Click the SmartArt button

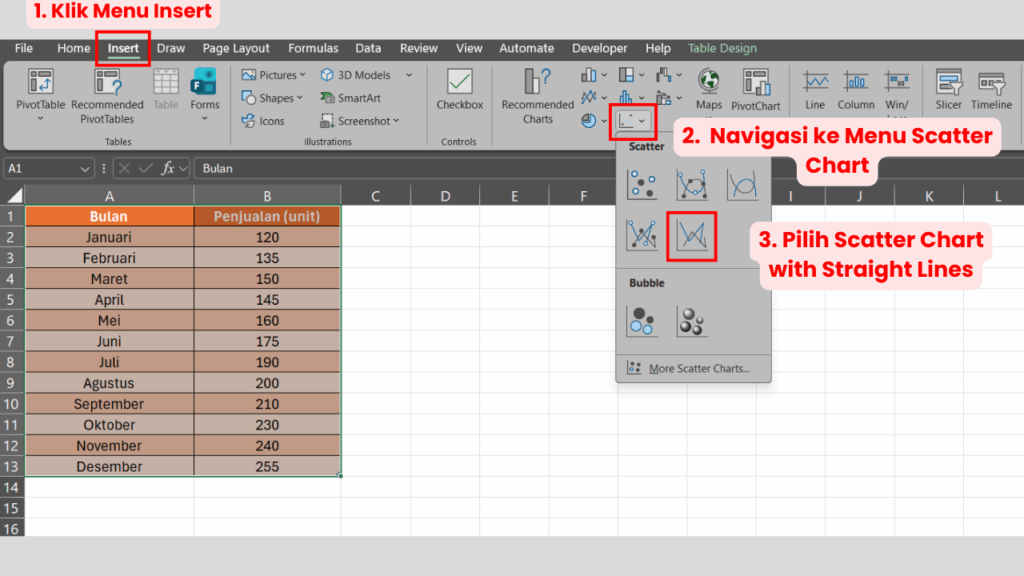[x=352, y=98]
